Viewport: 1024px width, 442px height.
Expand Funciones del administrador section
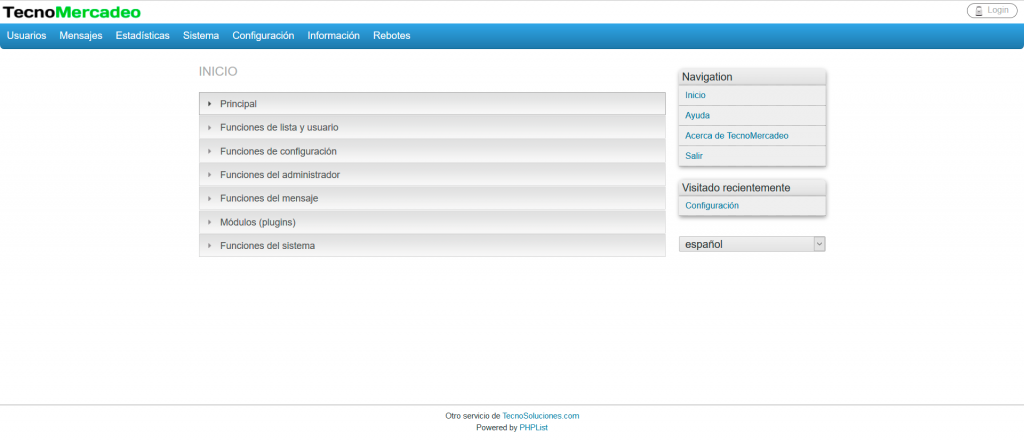280,175
